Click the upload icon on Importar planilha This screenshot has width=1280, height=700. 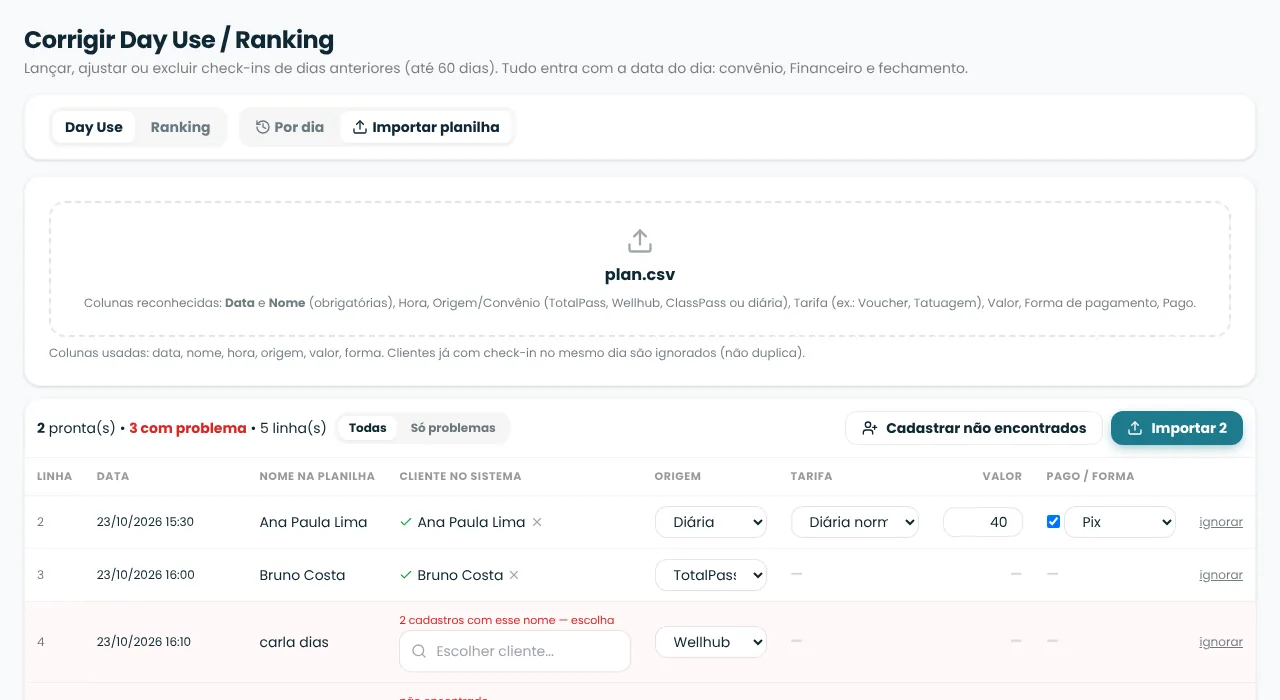click(x=360, y=127)
